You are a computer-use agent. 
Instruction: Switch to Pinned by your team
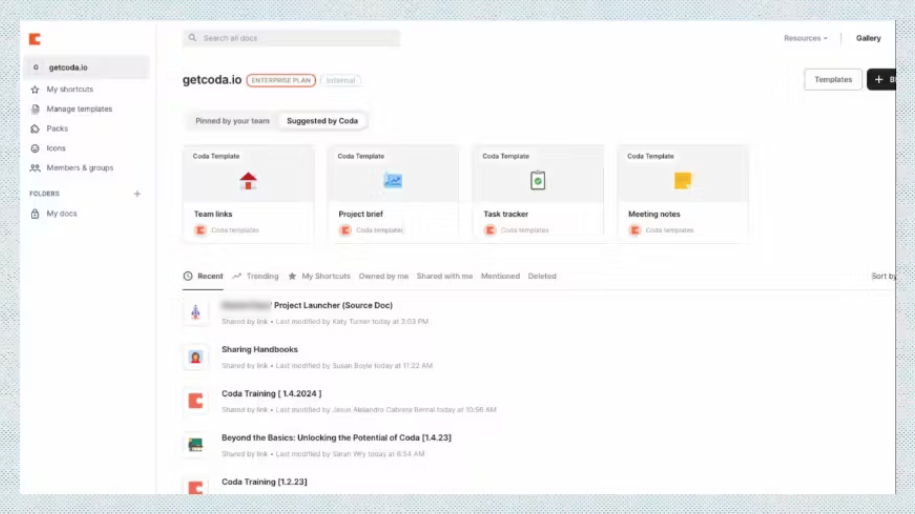pyautogui.click(x=232, y=121)
